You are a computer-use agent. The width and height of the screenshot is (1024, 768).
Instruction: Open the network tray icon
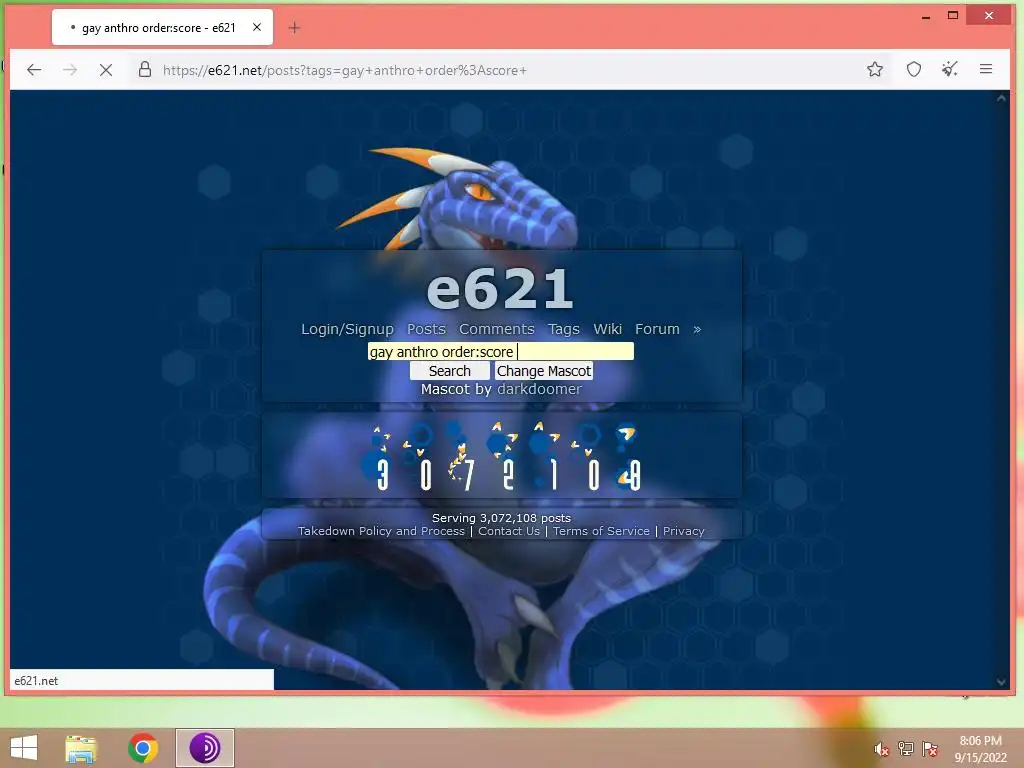(x=906, y=748)
